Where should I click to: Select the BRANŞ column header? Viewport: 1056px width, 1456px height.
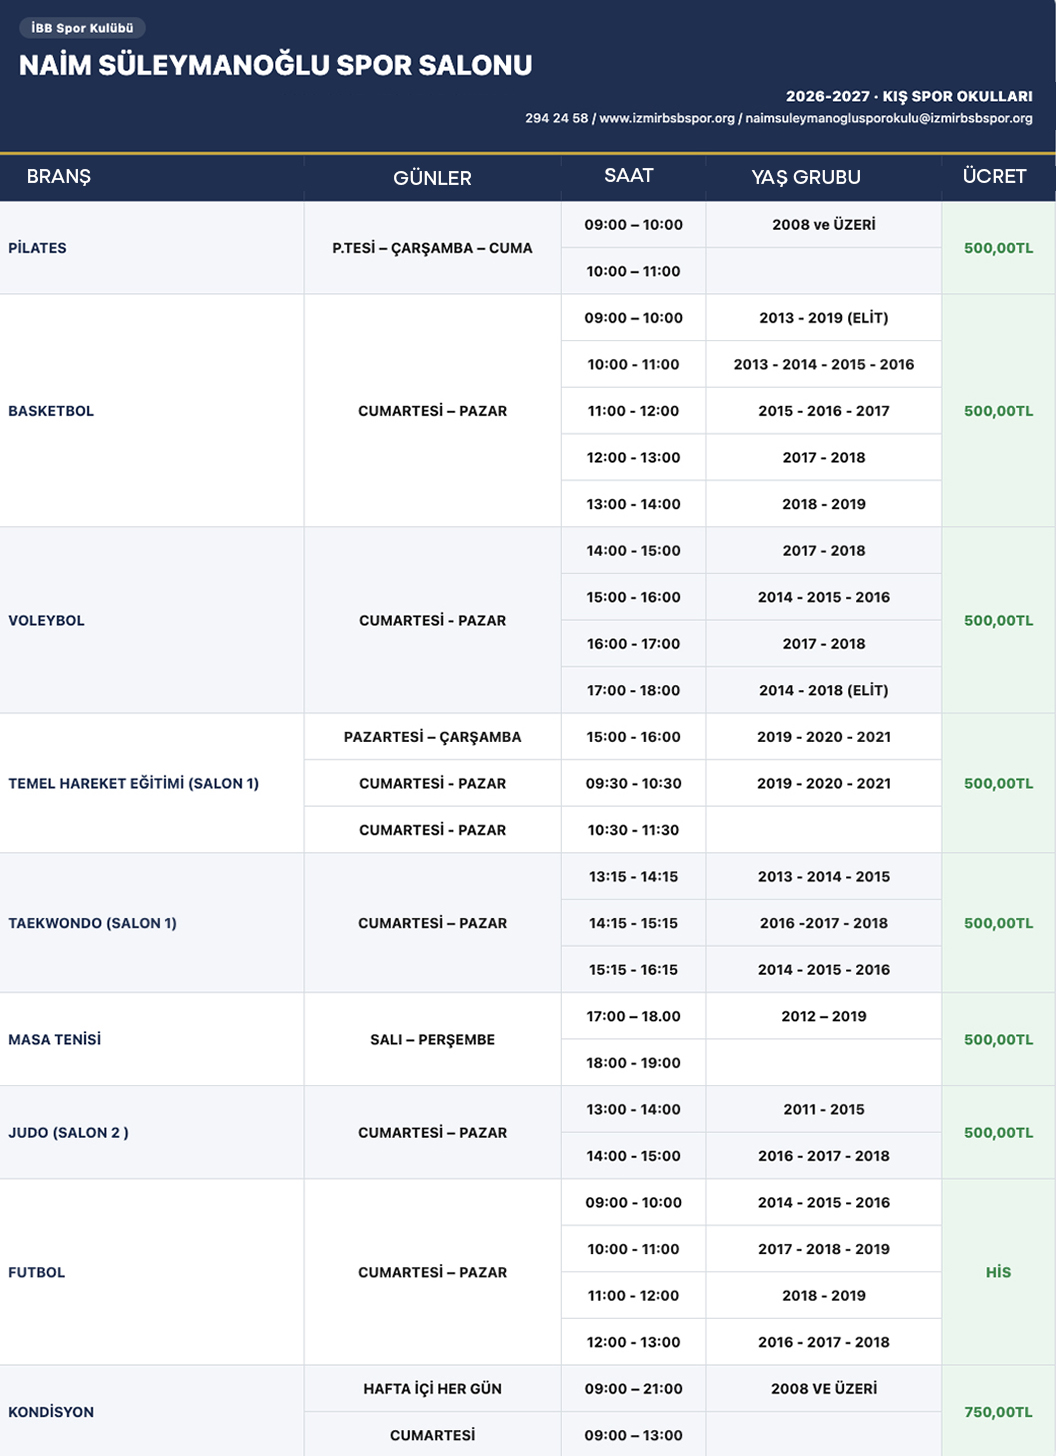click(x=59, y=177)
